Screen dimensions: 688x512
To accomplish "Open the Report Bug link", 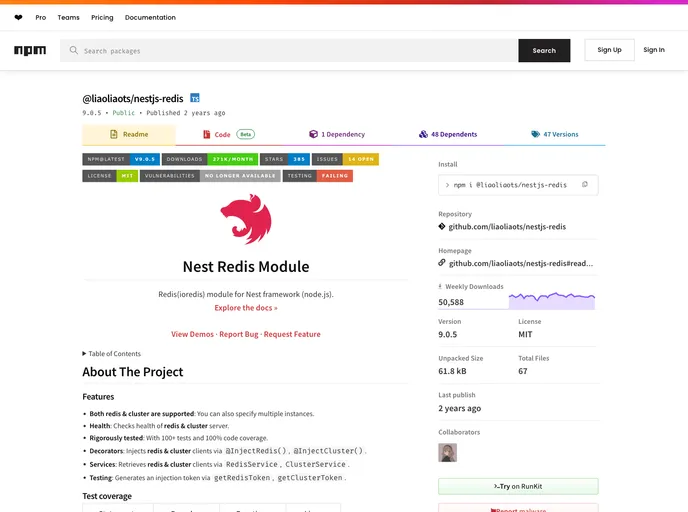I will coord(239,334).
